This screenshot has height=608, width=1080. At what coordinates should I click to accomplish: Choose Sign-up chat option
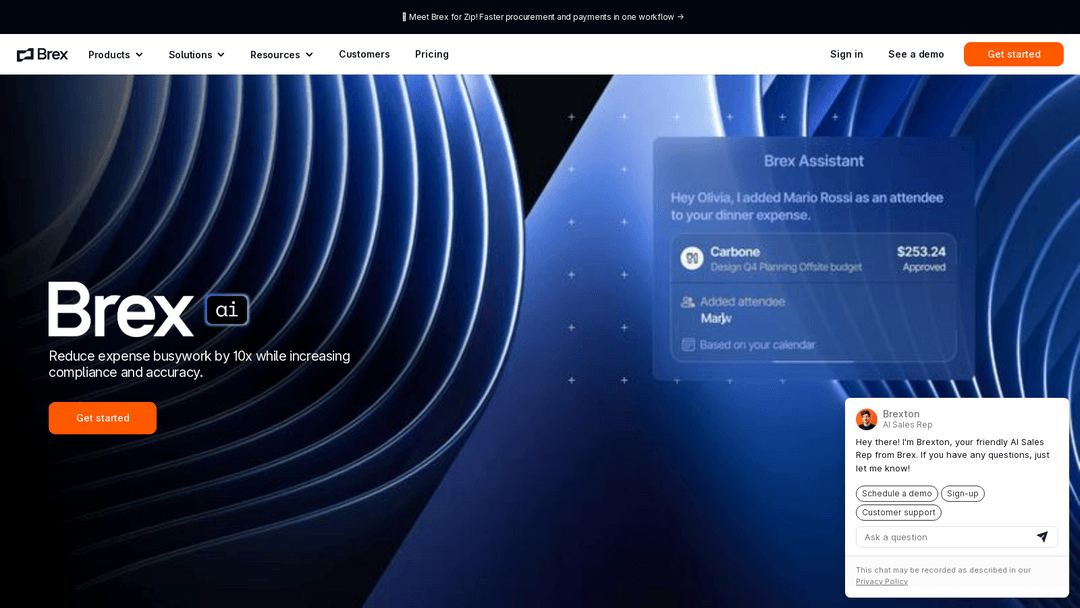(963, 494)
